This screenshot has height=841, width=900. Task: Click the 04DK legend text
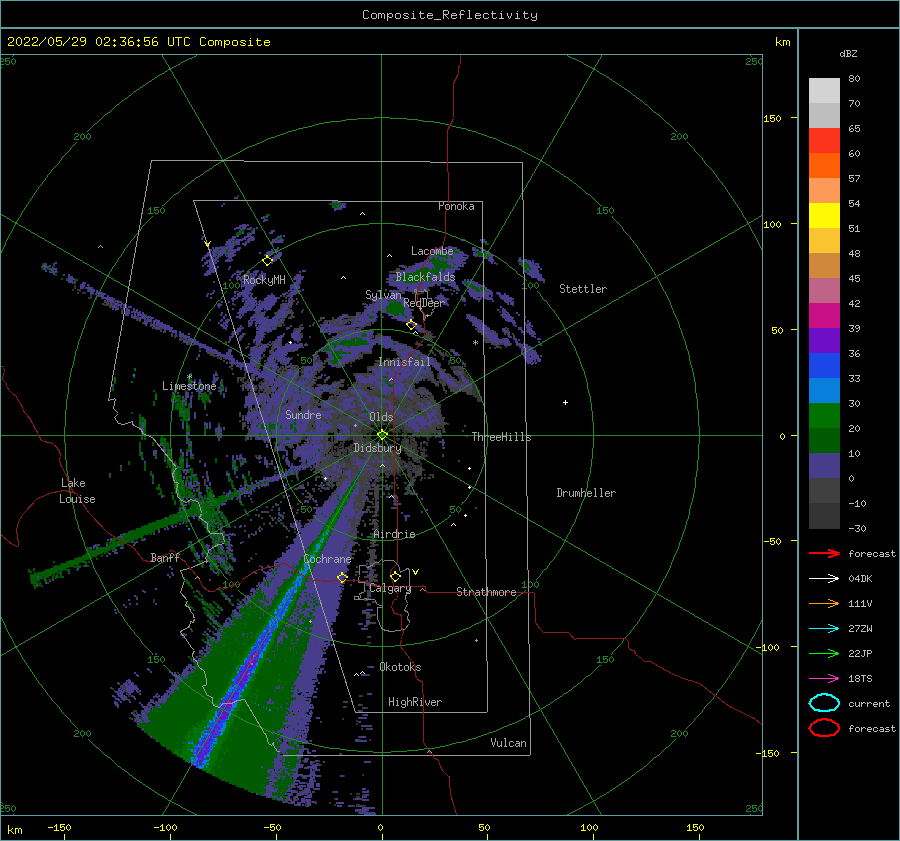tap(860, 579)
